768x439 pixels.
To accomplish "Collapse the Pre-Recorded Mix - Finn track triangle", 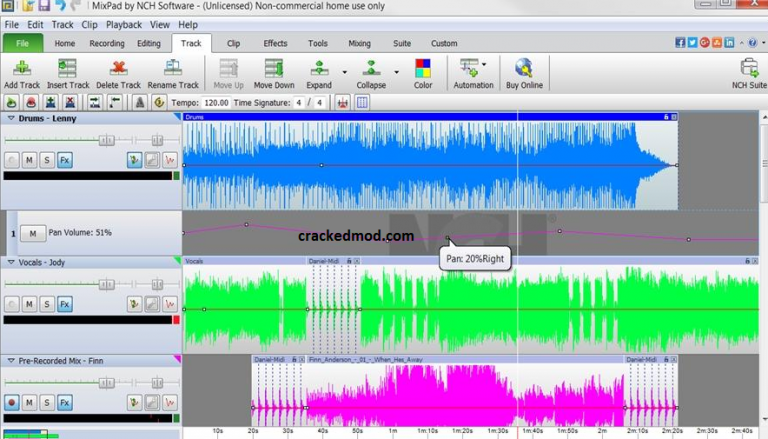I will coord(11,361).
